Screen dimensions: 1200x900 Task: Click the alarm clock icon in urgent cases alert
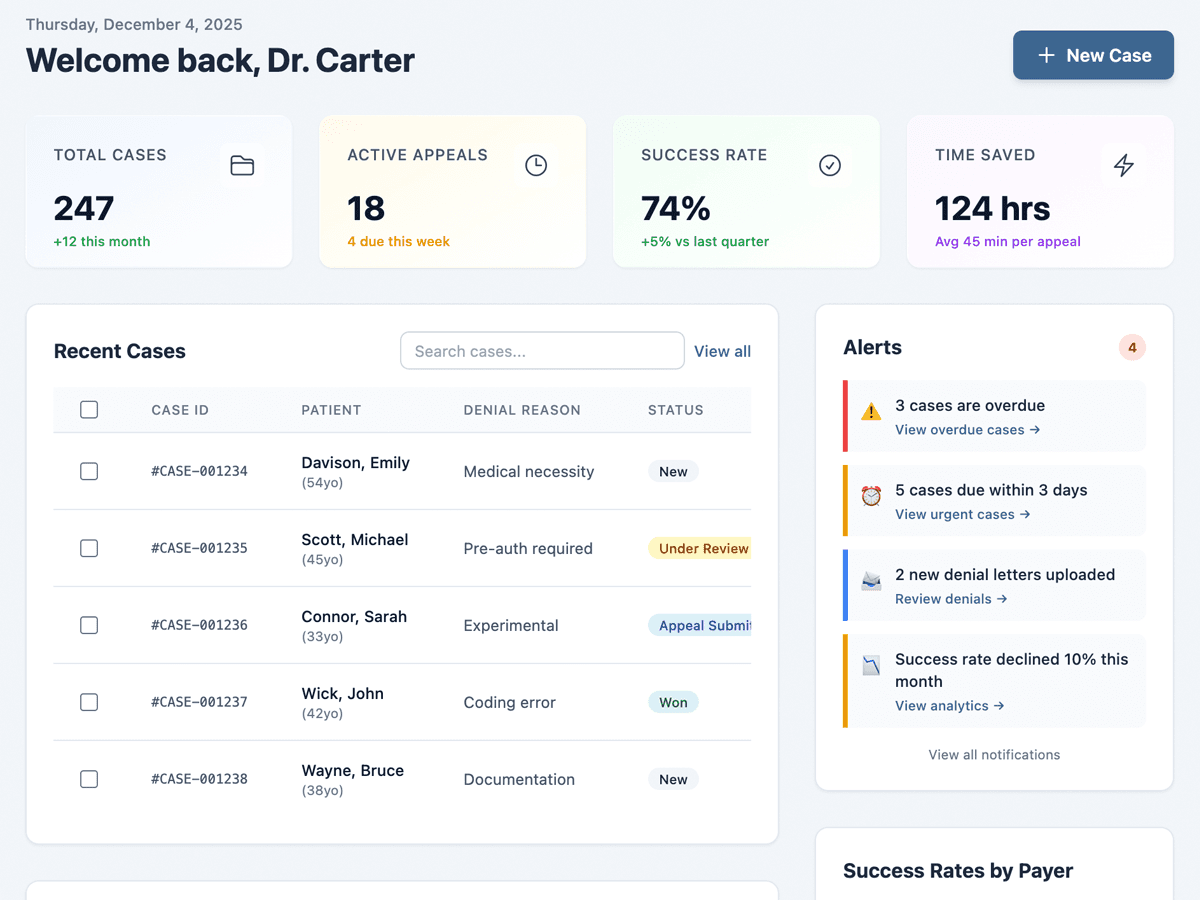tap(870, 495)
